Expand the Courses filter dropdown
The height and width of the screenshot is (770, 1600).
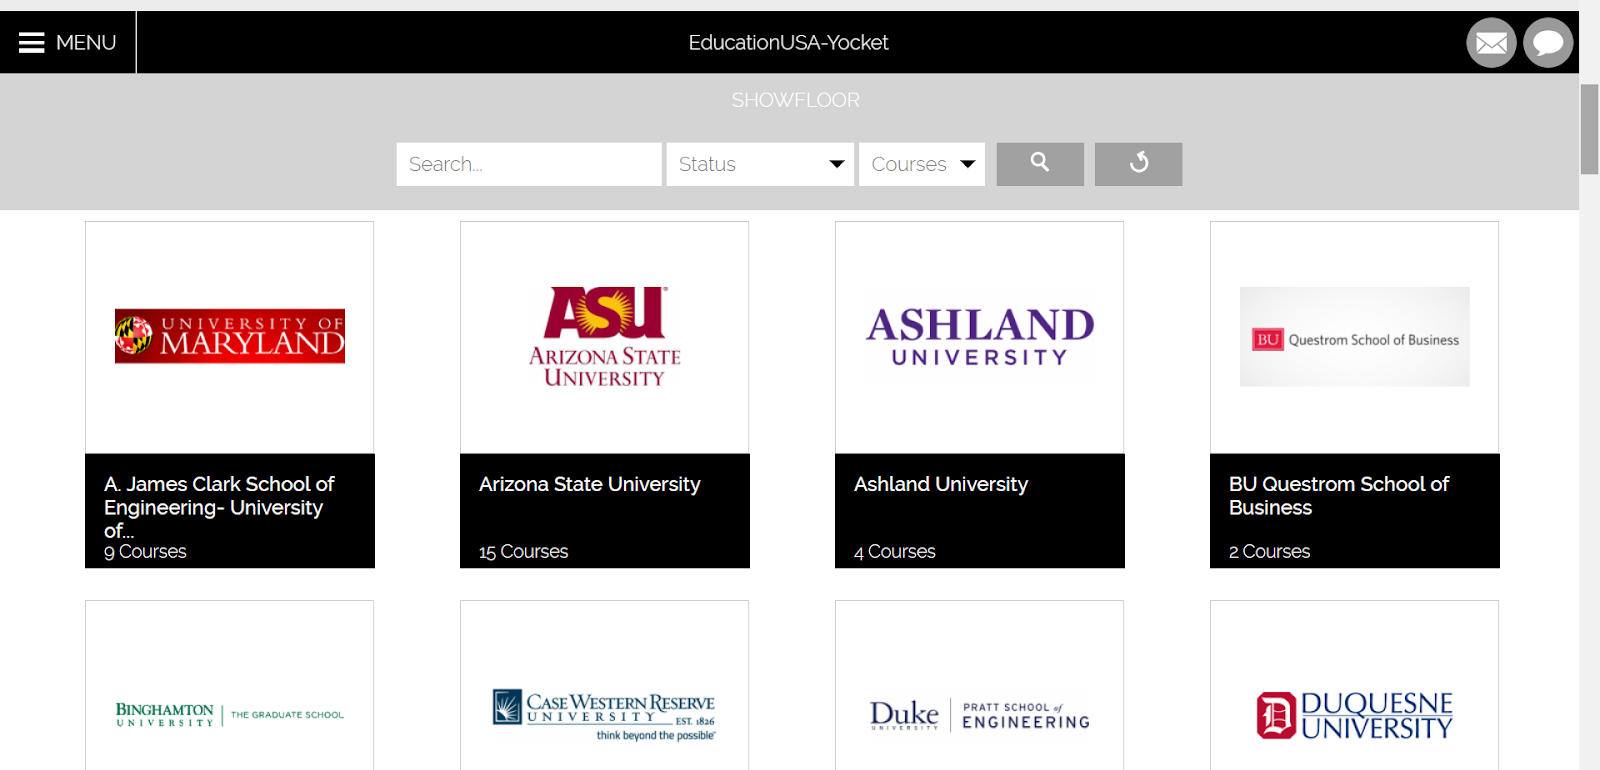coord(922,164)
